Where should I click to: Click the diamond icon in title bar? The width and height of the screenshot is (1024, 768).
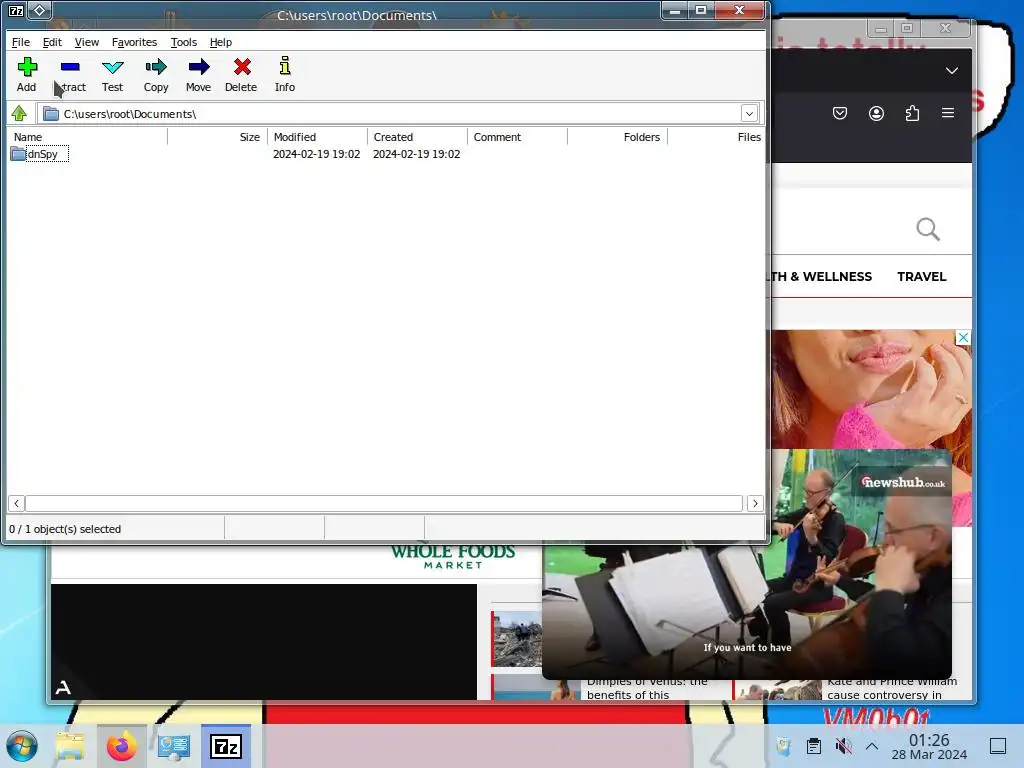point(39,10)
